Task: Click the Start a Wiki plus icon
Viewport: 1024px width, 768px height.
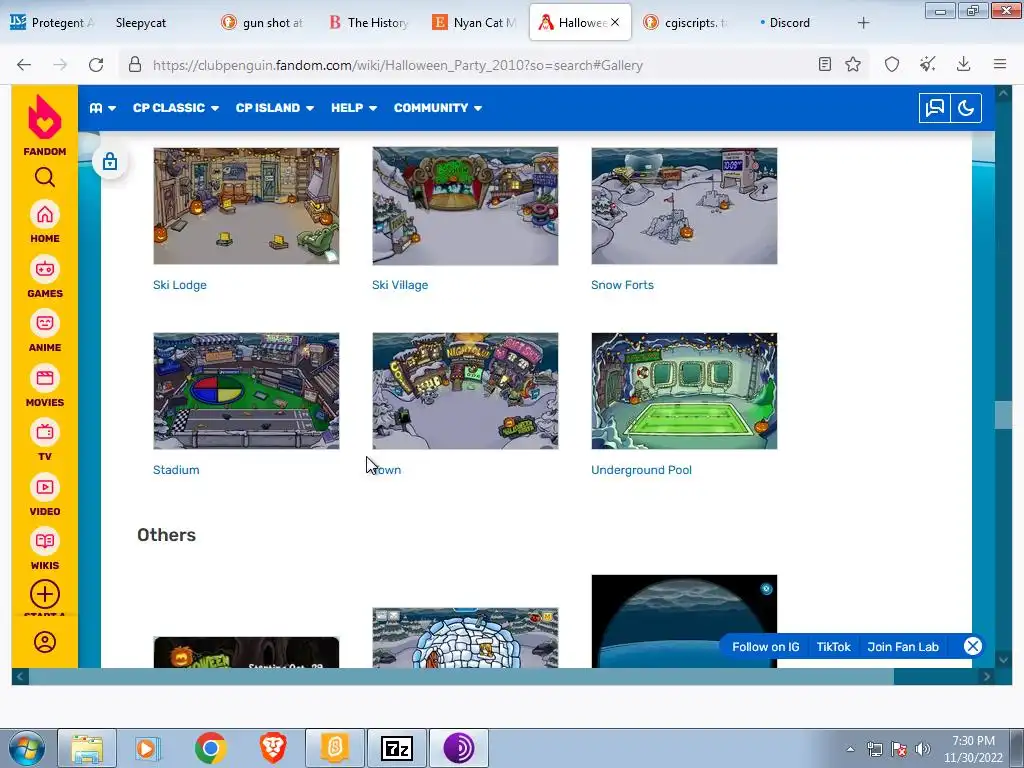Action: (44, 594)
